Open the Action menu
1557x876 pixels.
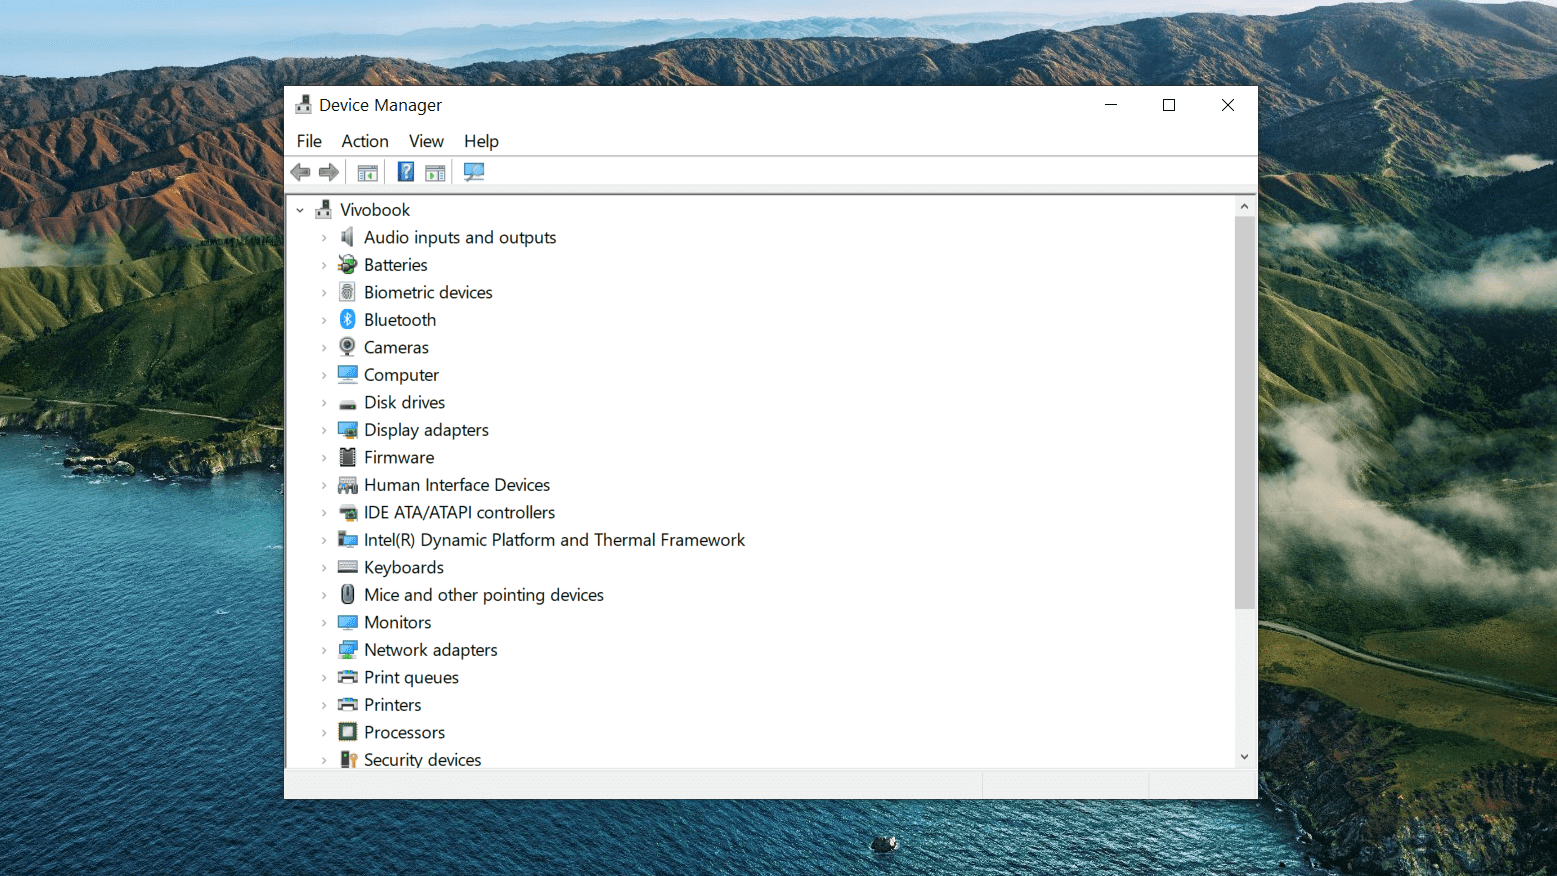click(365, 141)
